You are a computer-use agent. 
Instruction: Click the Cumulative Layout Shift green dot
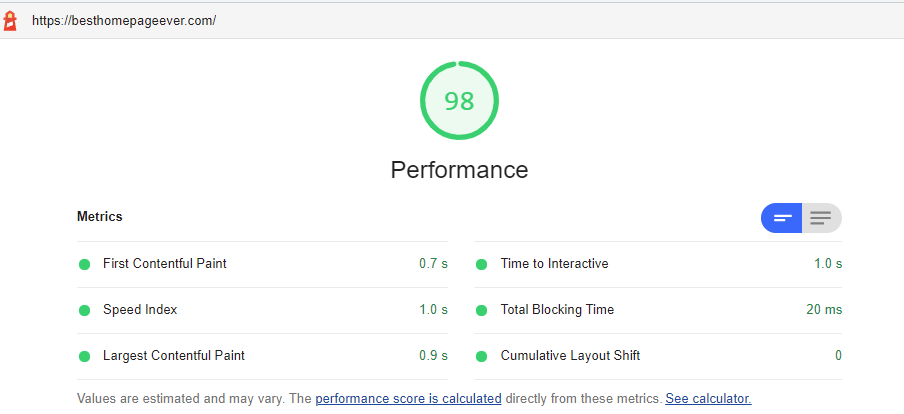click(481, 356)
